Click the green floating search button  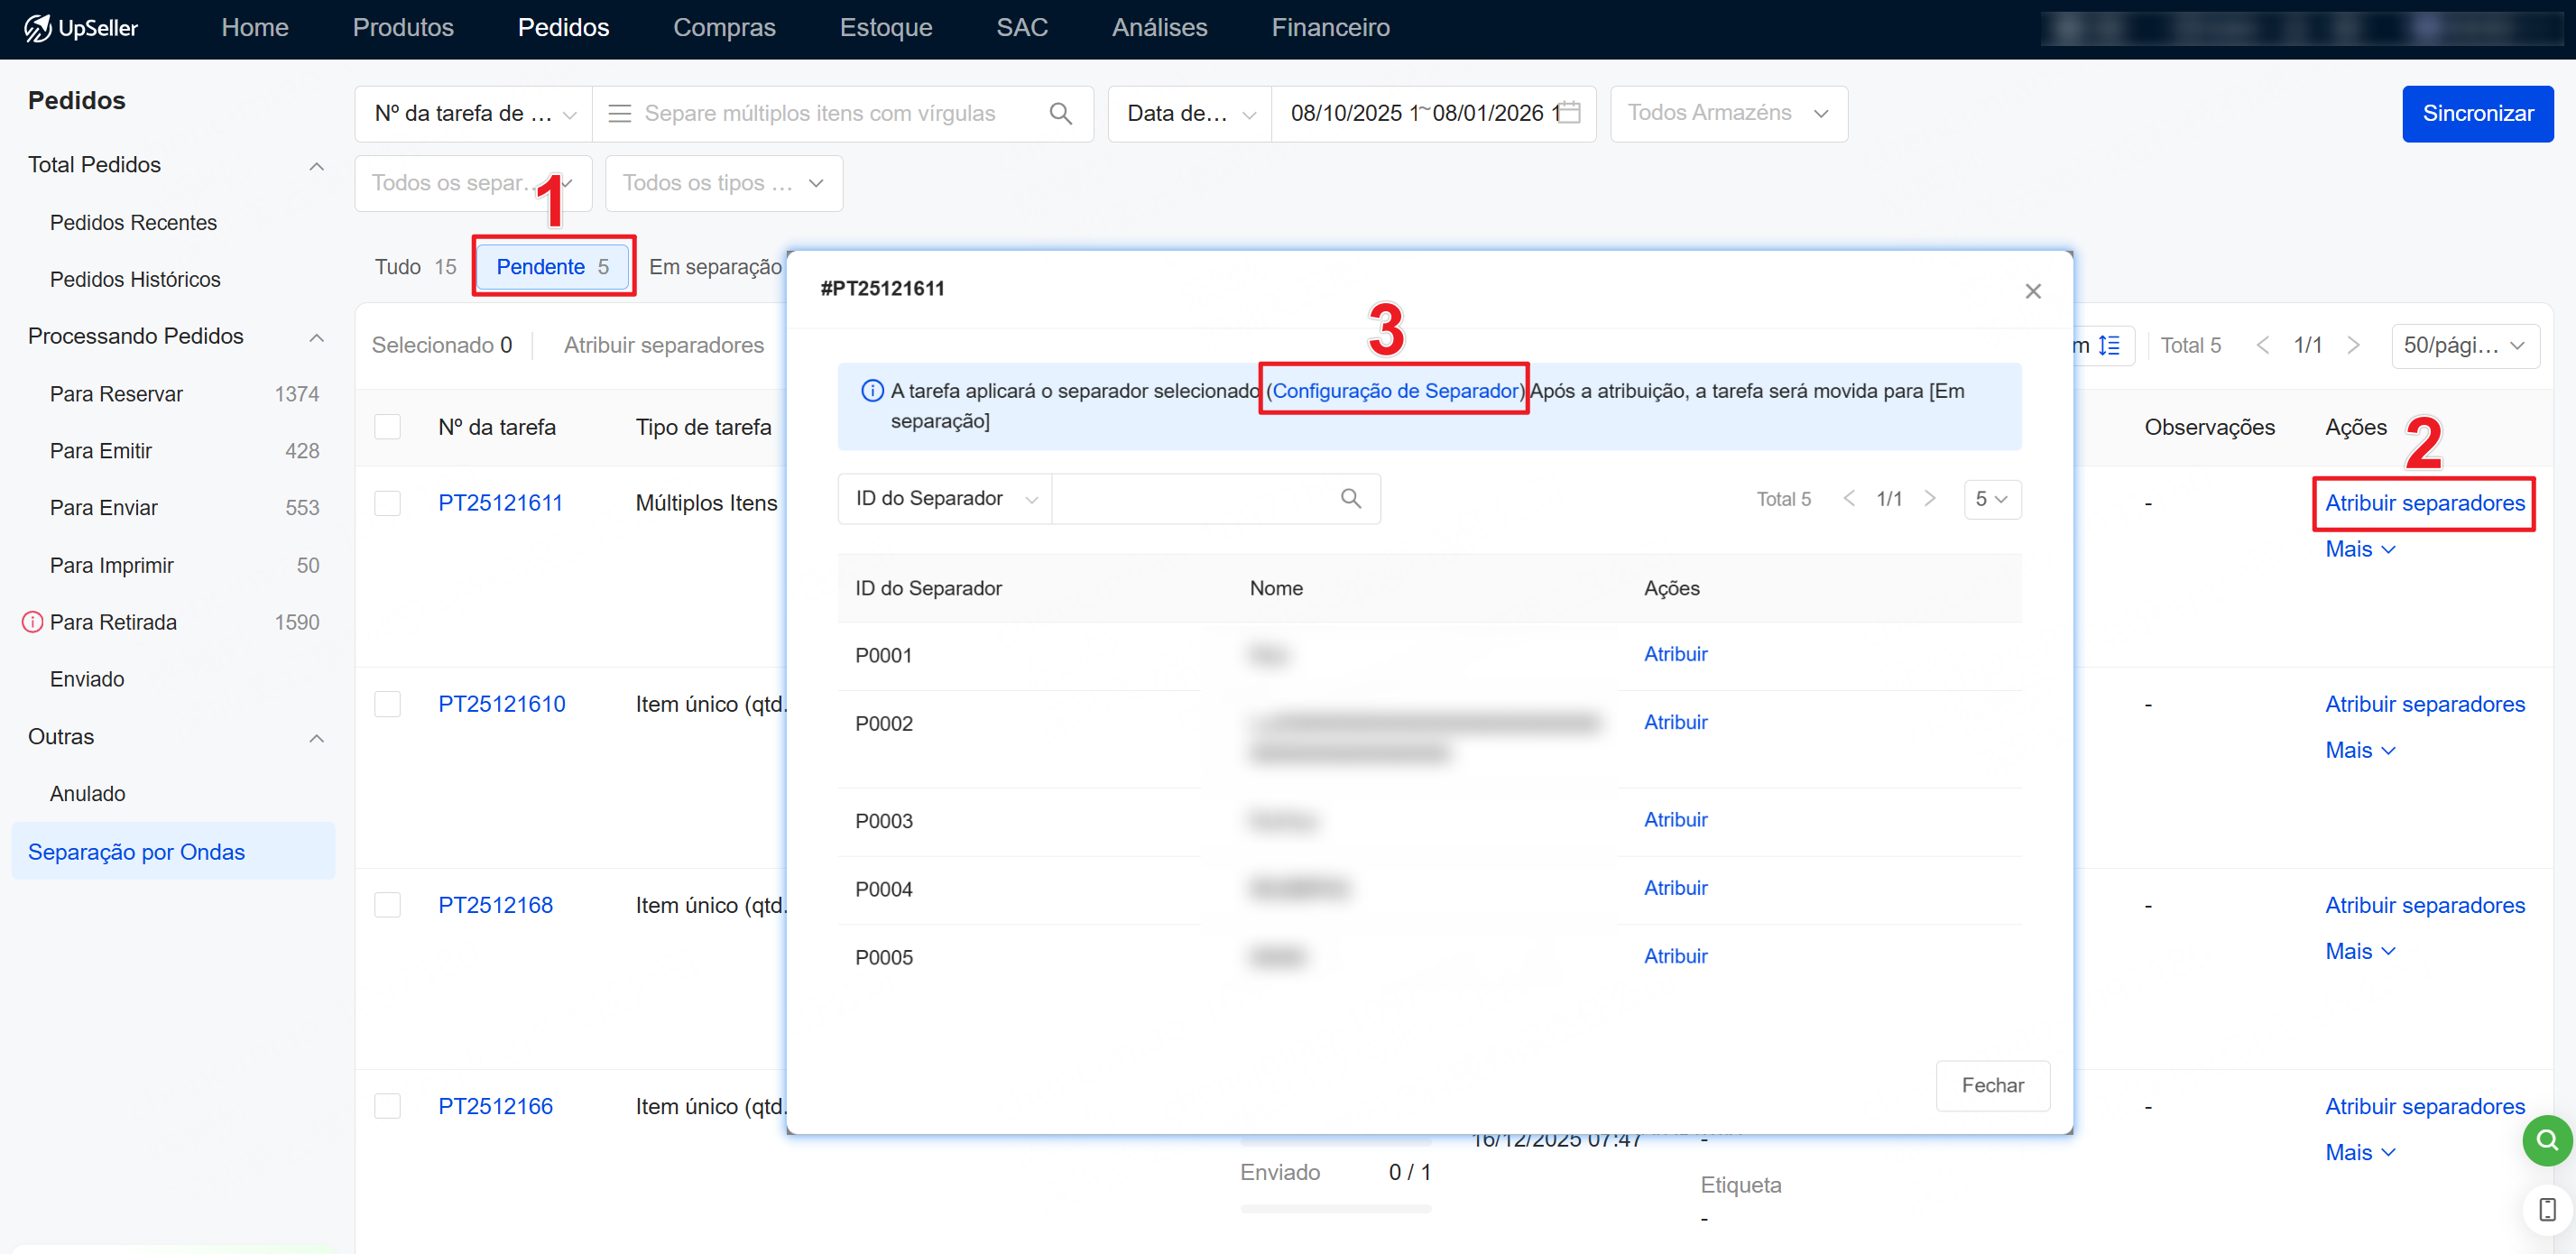(2546, 1140)
